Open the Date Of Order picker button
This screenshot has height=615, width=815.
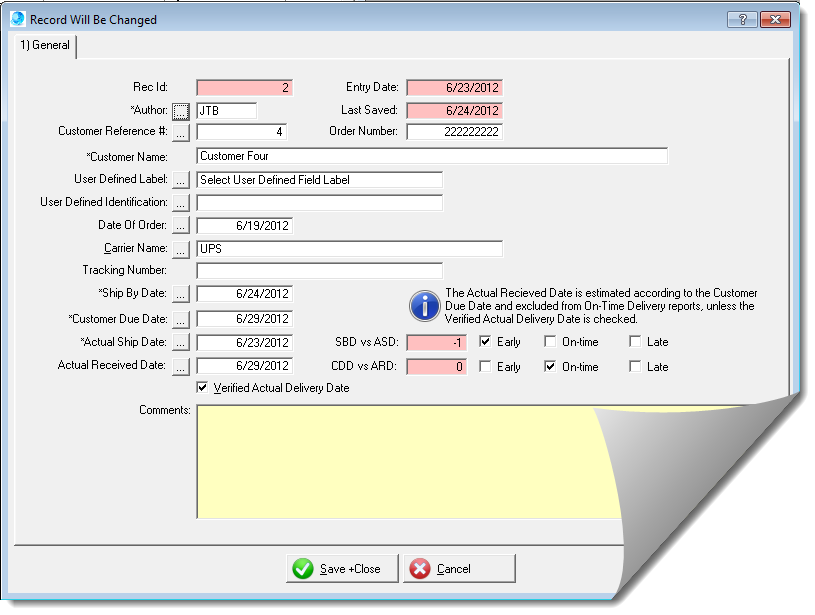tap(181, 226)
